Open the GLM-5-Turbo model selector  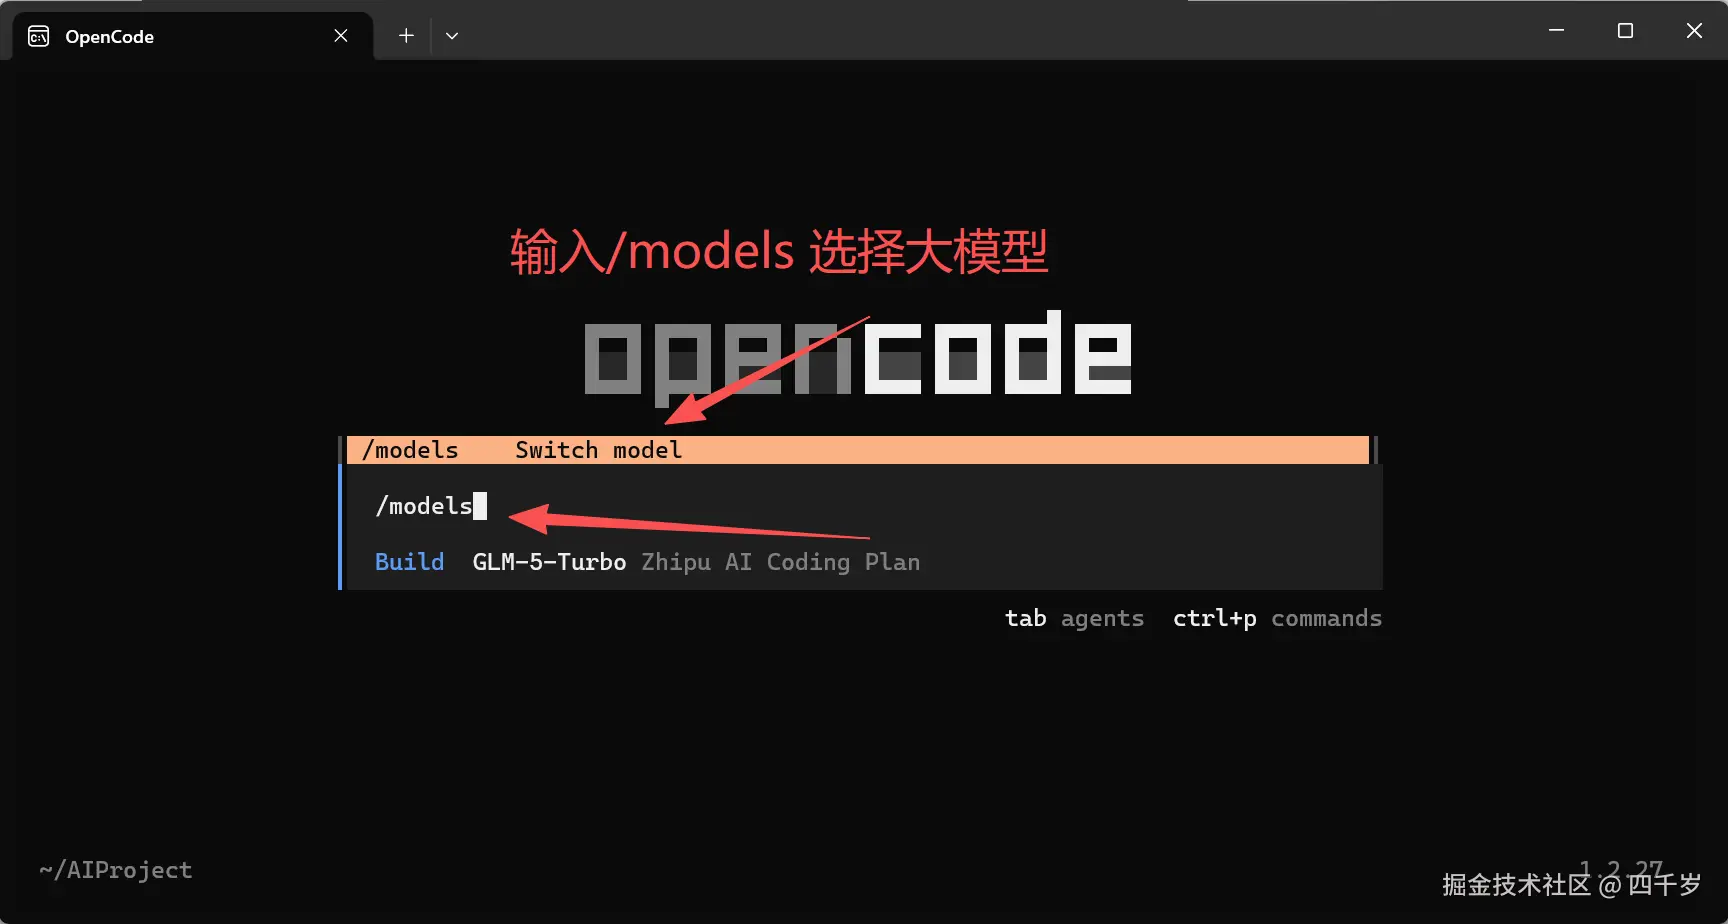[549, 562]
